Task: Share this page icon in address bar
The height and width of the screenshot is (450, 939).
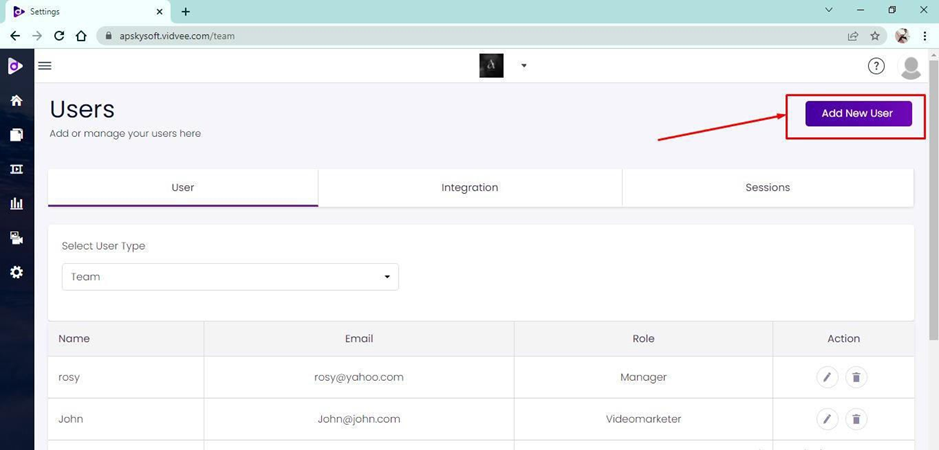Action: (x=853, y=36)
